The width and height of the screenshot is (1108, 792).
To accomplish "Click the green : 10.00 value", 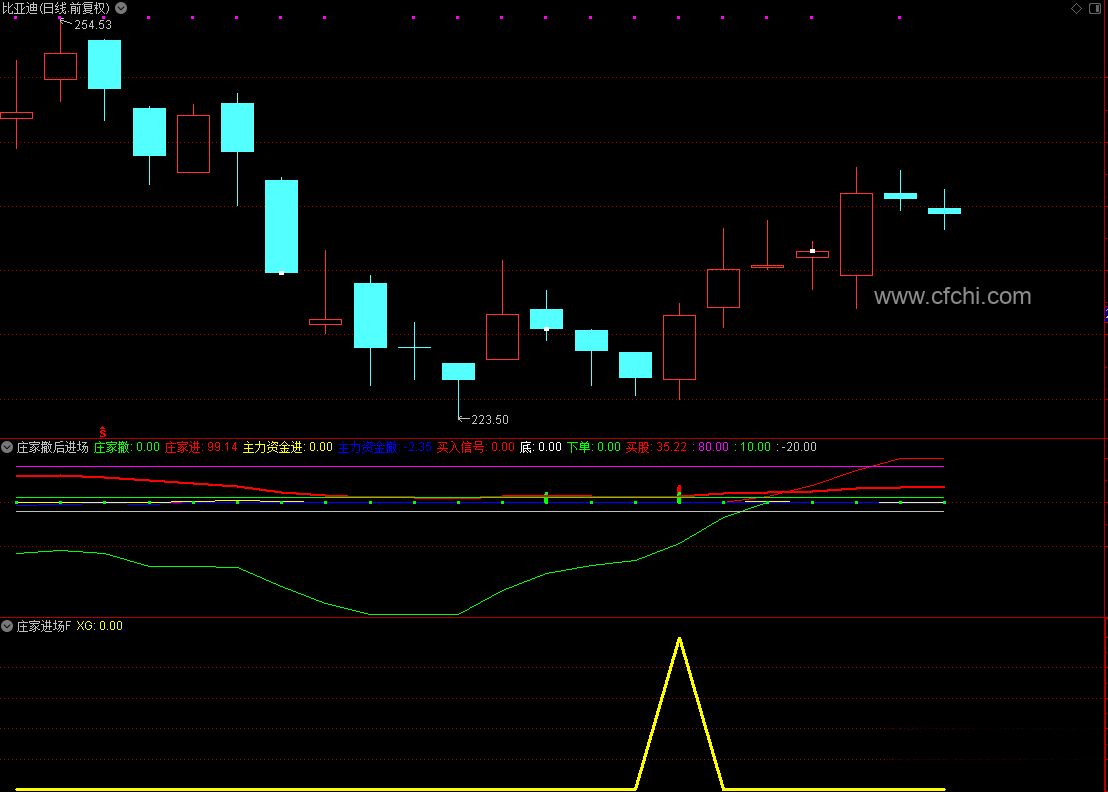I will point(753,447).
